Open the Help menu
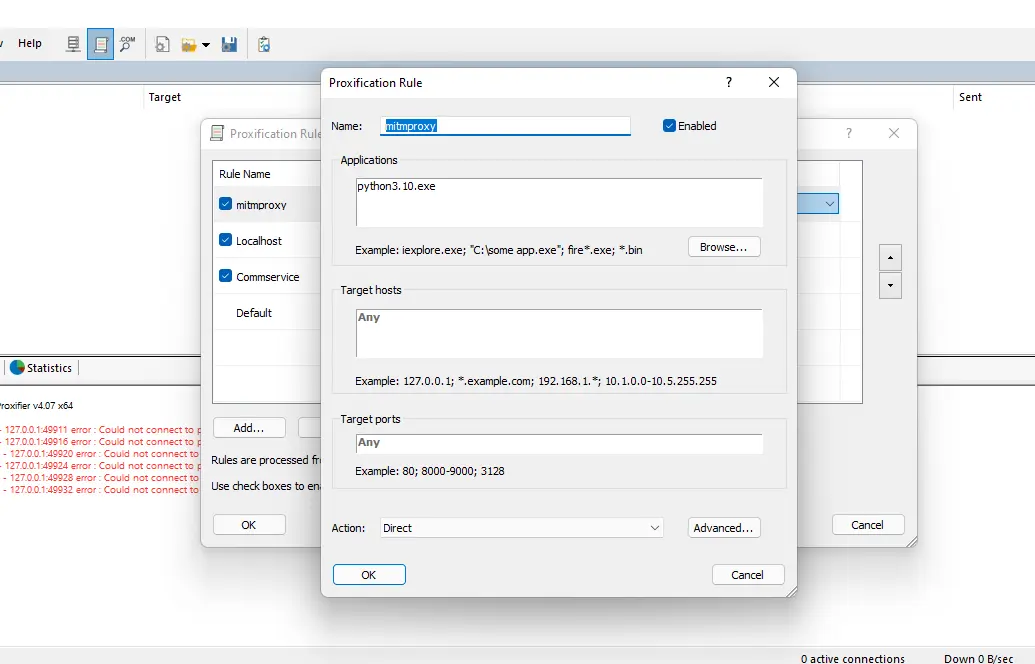Screen dimensions: 1035x664 (x=30, y=43)
